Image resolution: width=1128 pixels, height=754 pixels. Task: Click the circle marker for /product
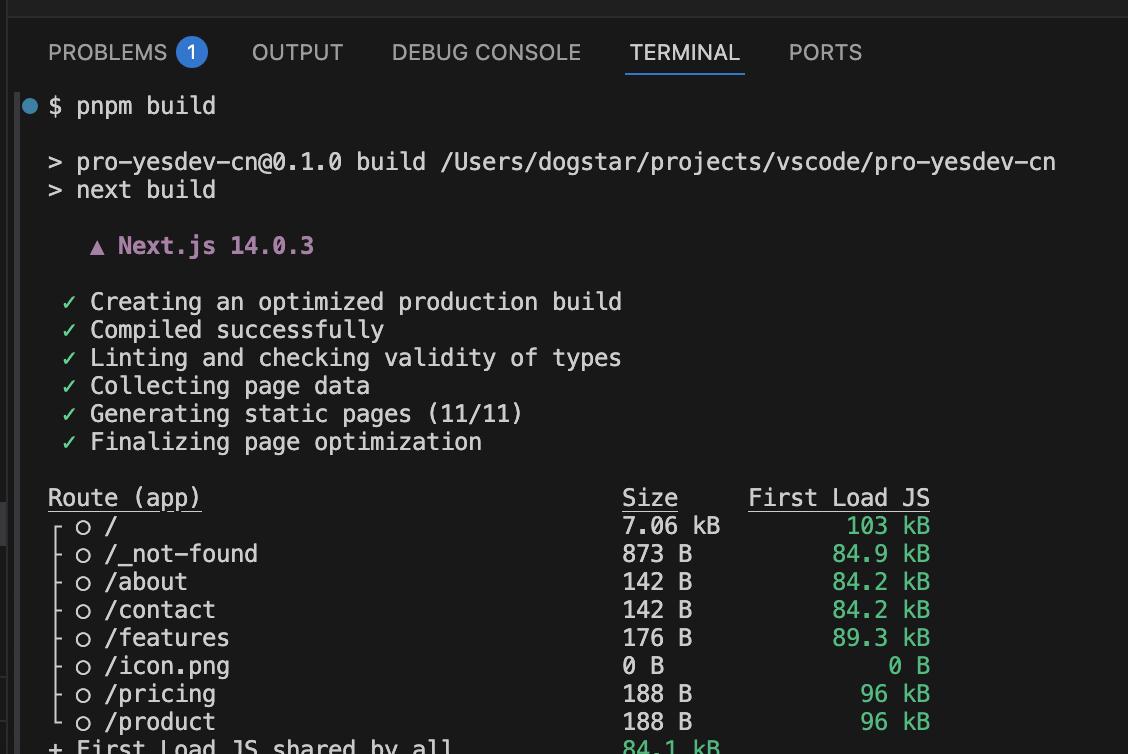click(x=83, y=724)
